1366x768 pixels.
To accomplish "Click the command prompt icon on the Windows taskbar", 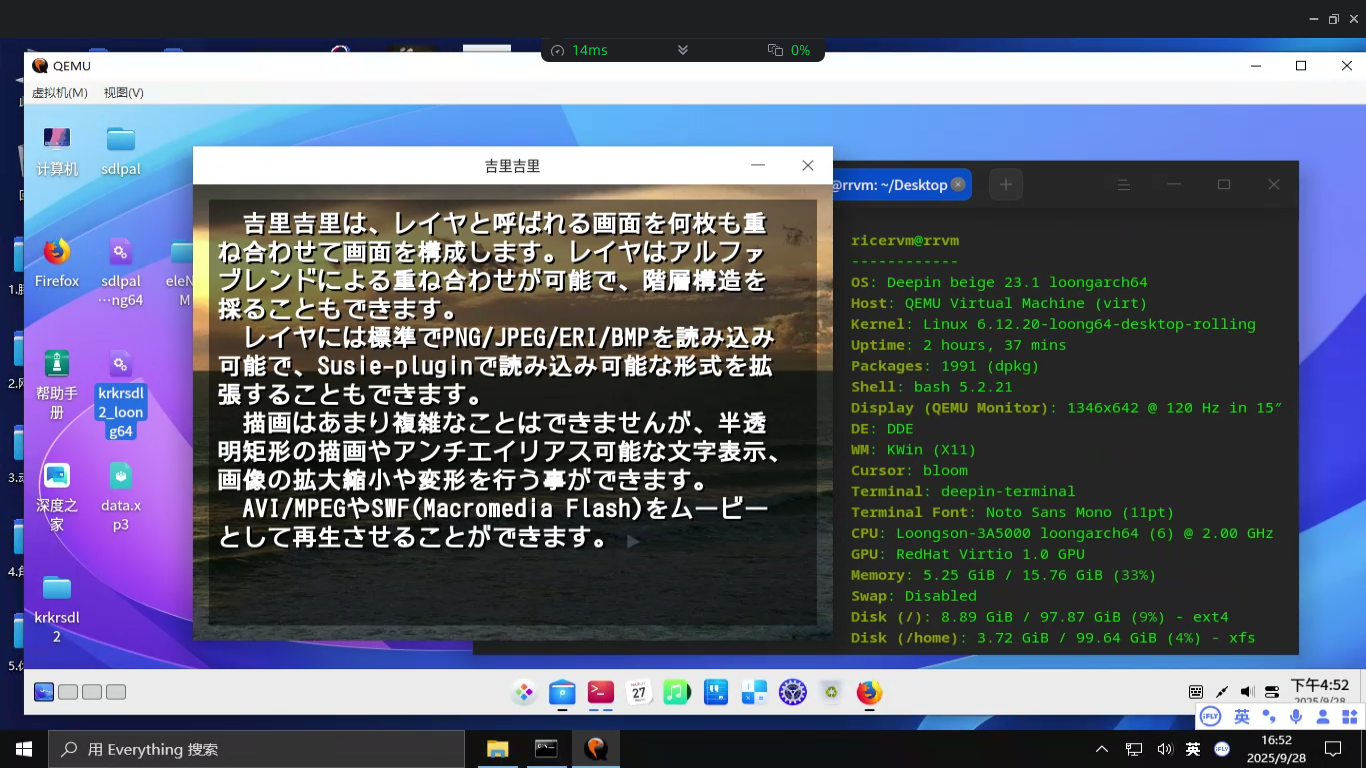I will 546,749.
